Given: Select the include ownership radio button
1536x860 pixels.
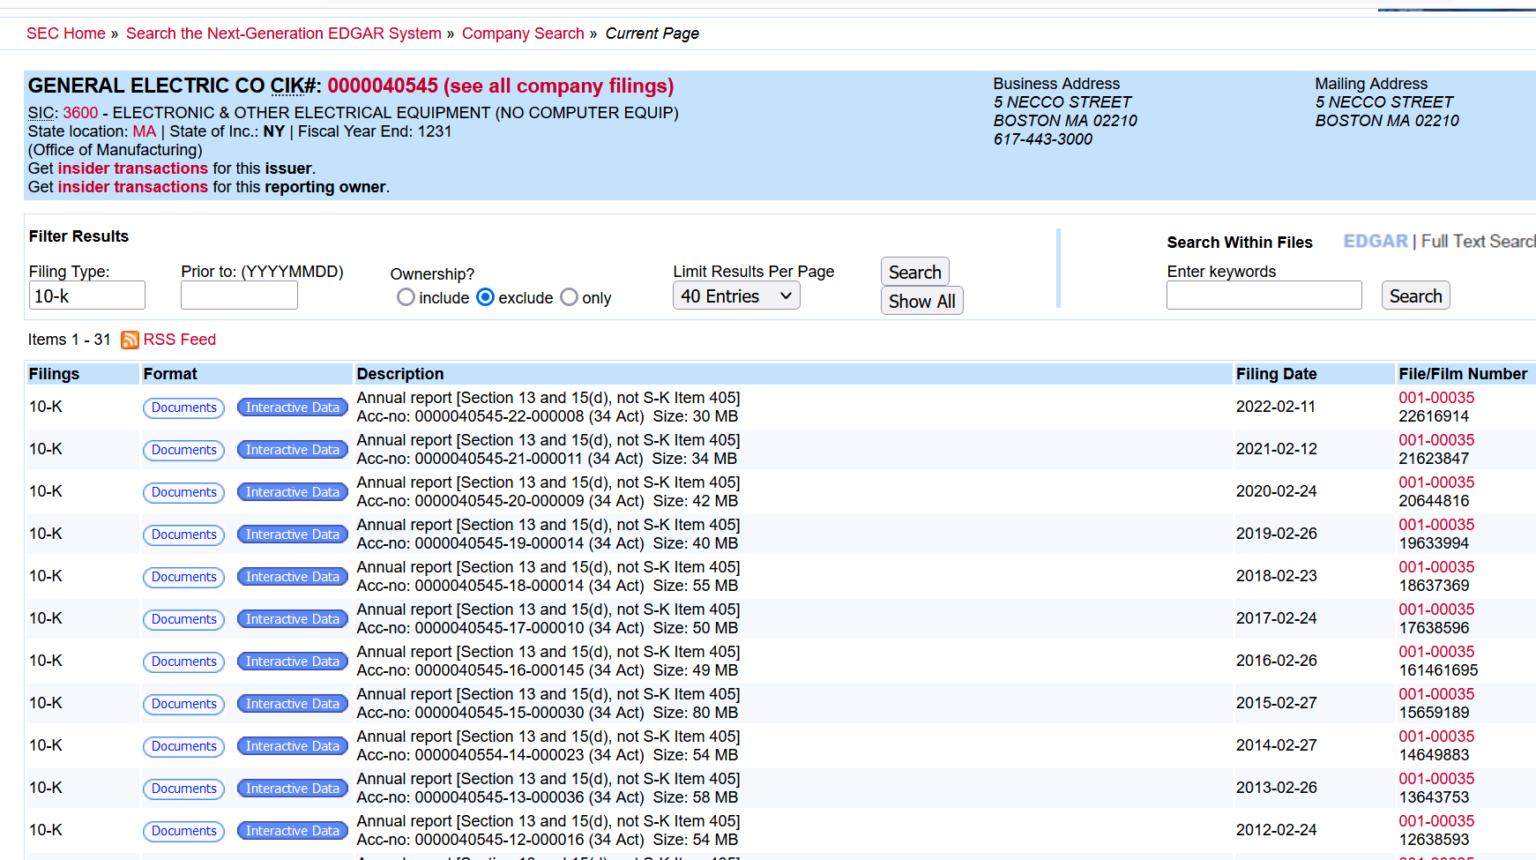Looking at the screenshot, I should pyautogui.click(x=406, y=296).
